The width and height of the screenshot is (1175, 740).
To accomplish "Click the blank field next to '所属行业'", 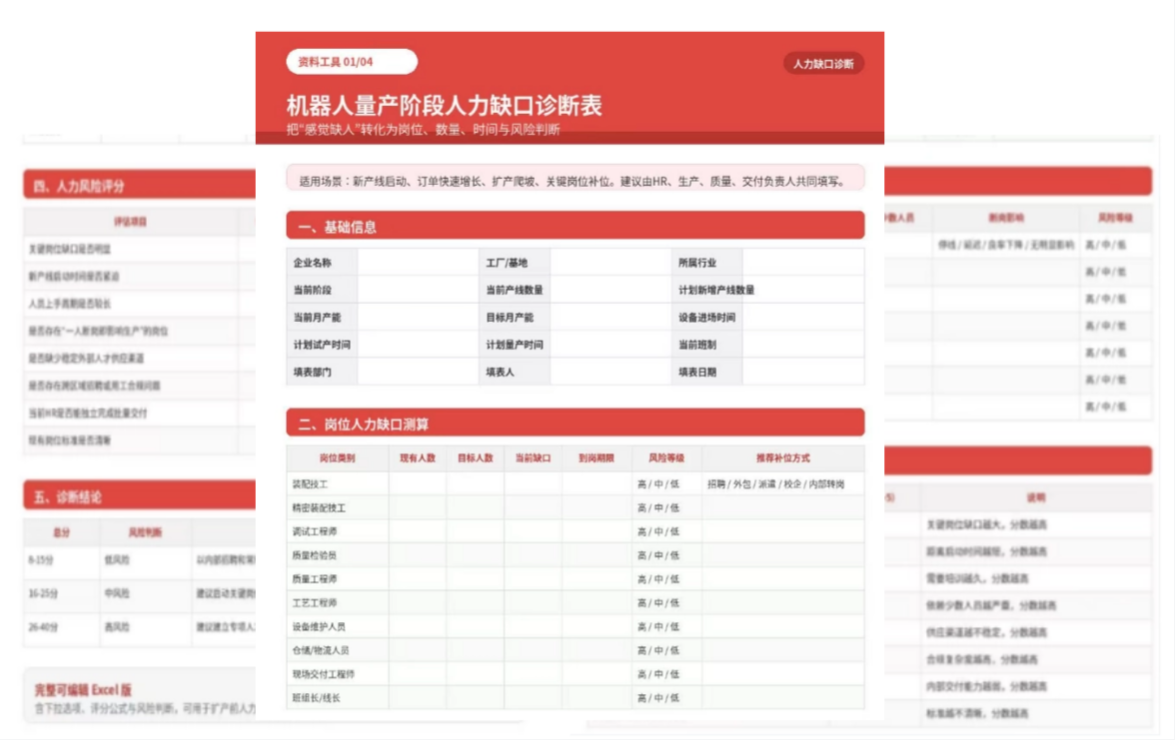I will (803, 262).
